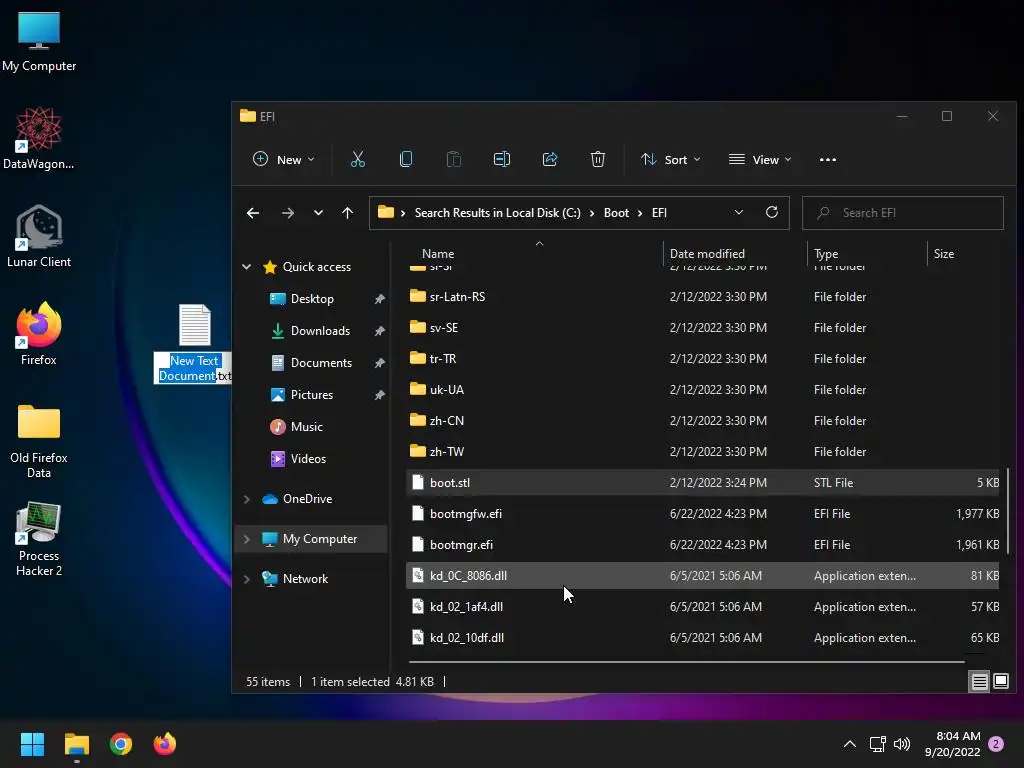Screen dimensions: 1024x768
Task: Open the New item dropdown
Action: pos(283,159)
